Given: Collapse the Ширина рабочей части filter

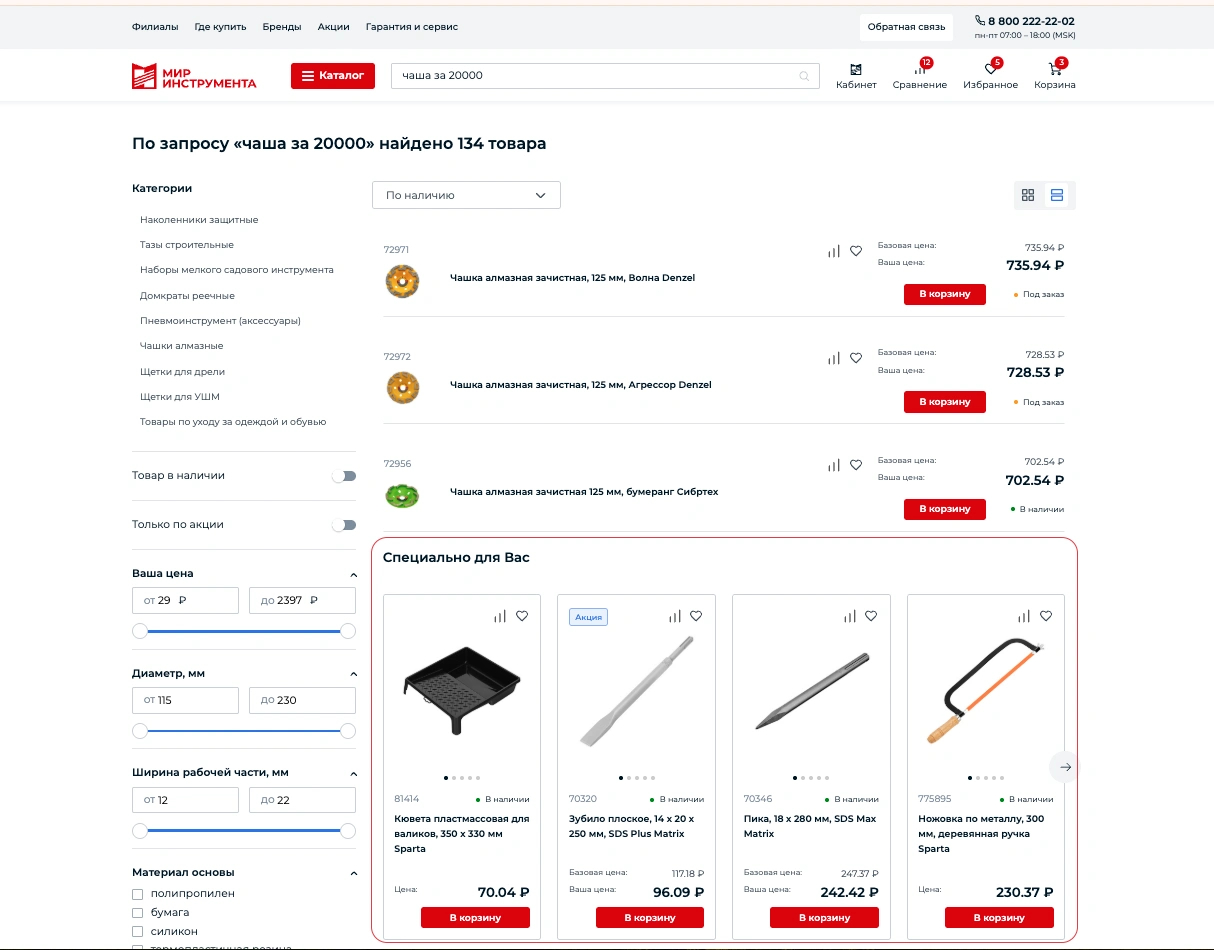Looking at the screenshot, I should (x=353, y=774).
